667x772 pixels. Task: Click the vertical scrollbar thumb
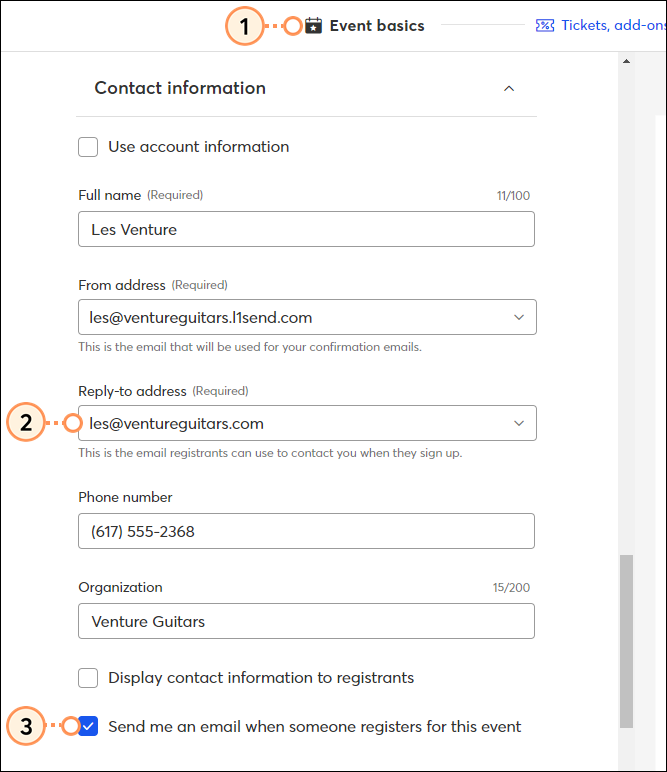tap(626, 641)
